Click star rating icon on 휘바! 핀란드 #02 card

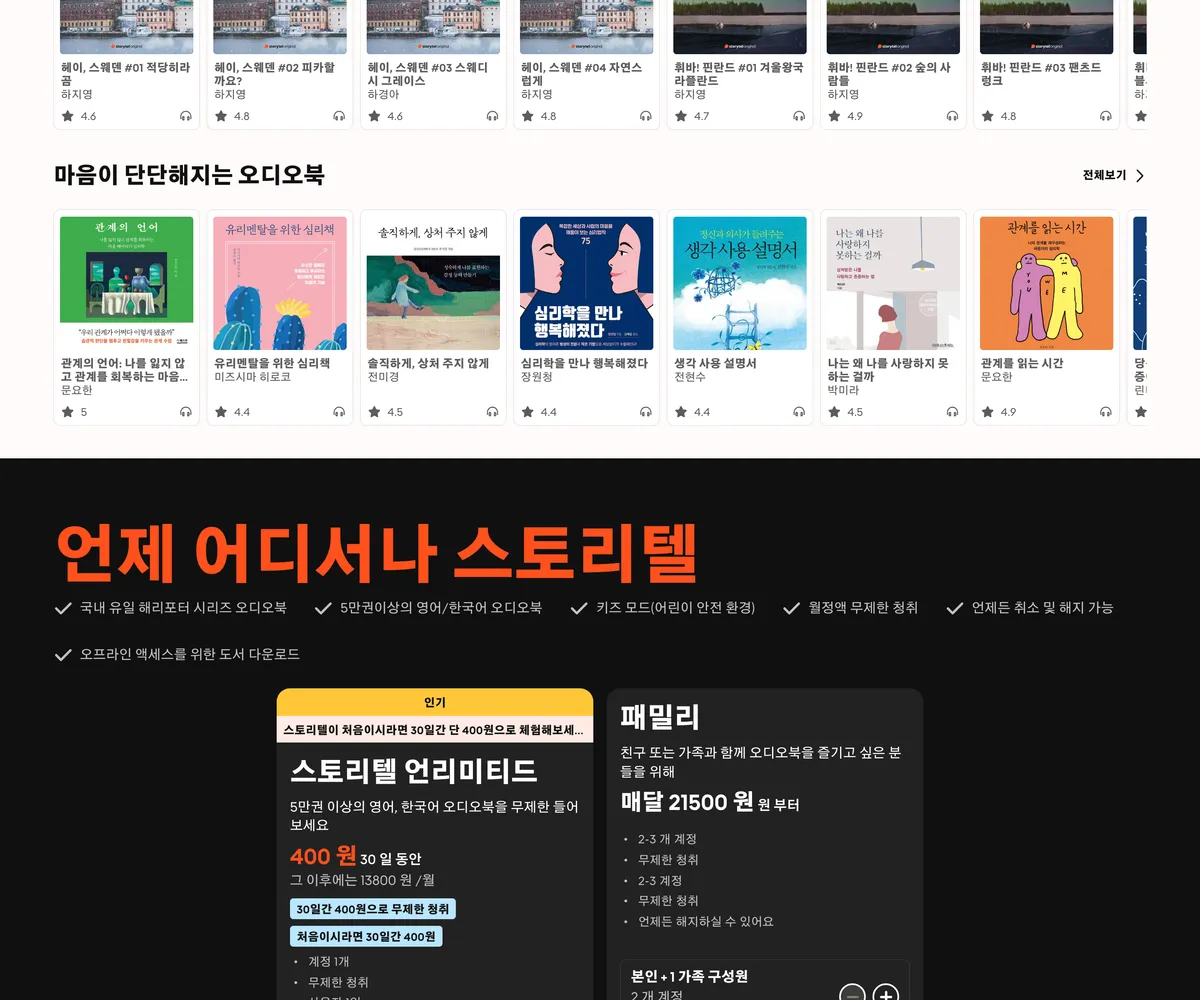coord(835,116)
